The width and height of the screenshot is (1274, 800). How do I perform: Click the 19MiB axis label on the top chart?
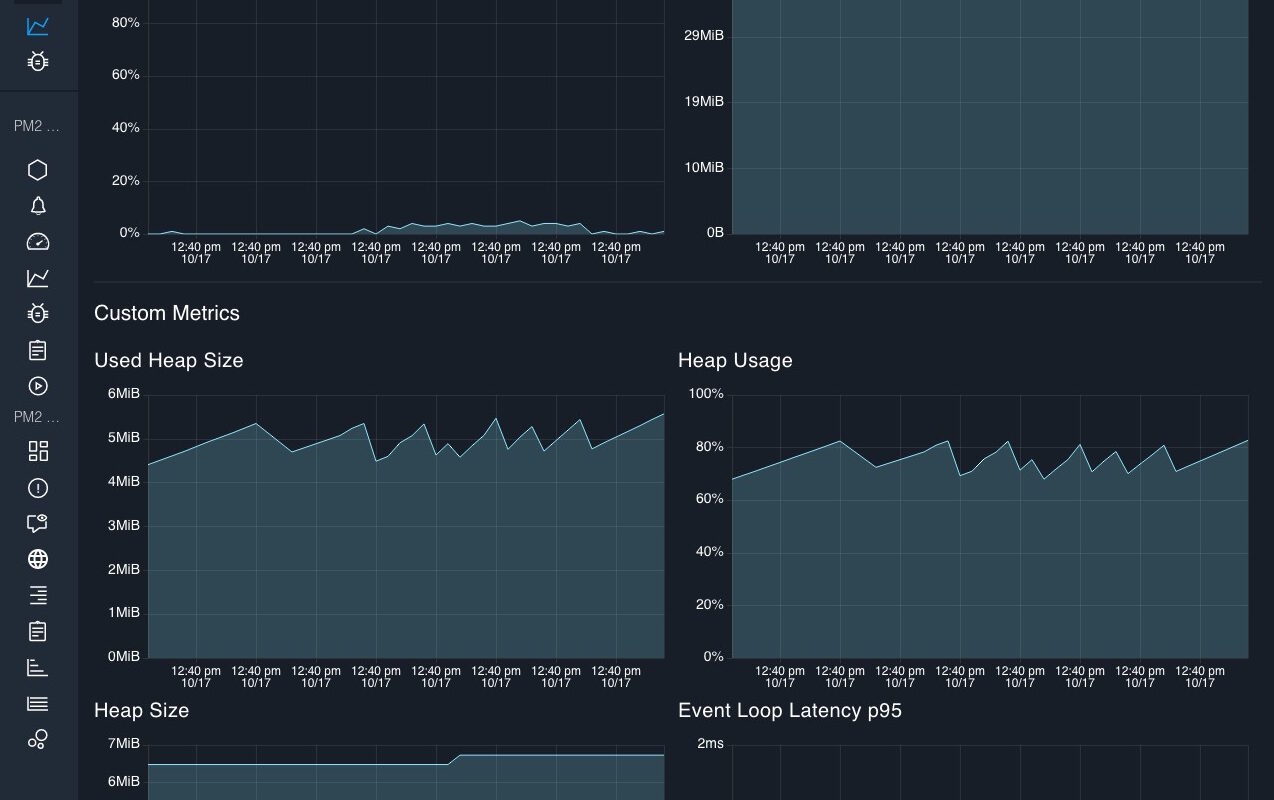704,102
